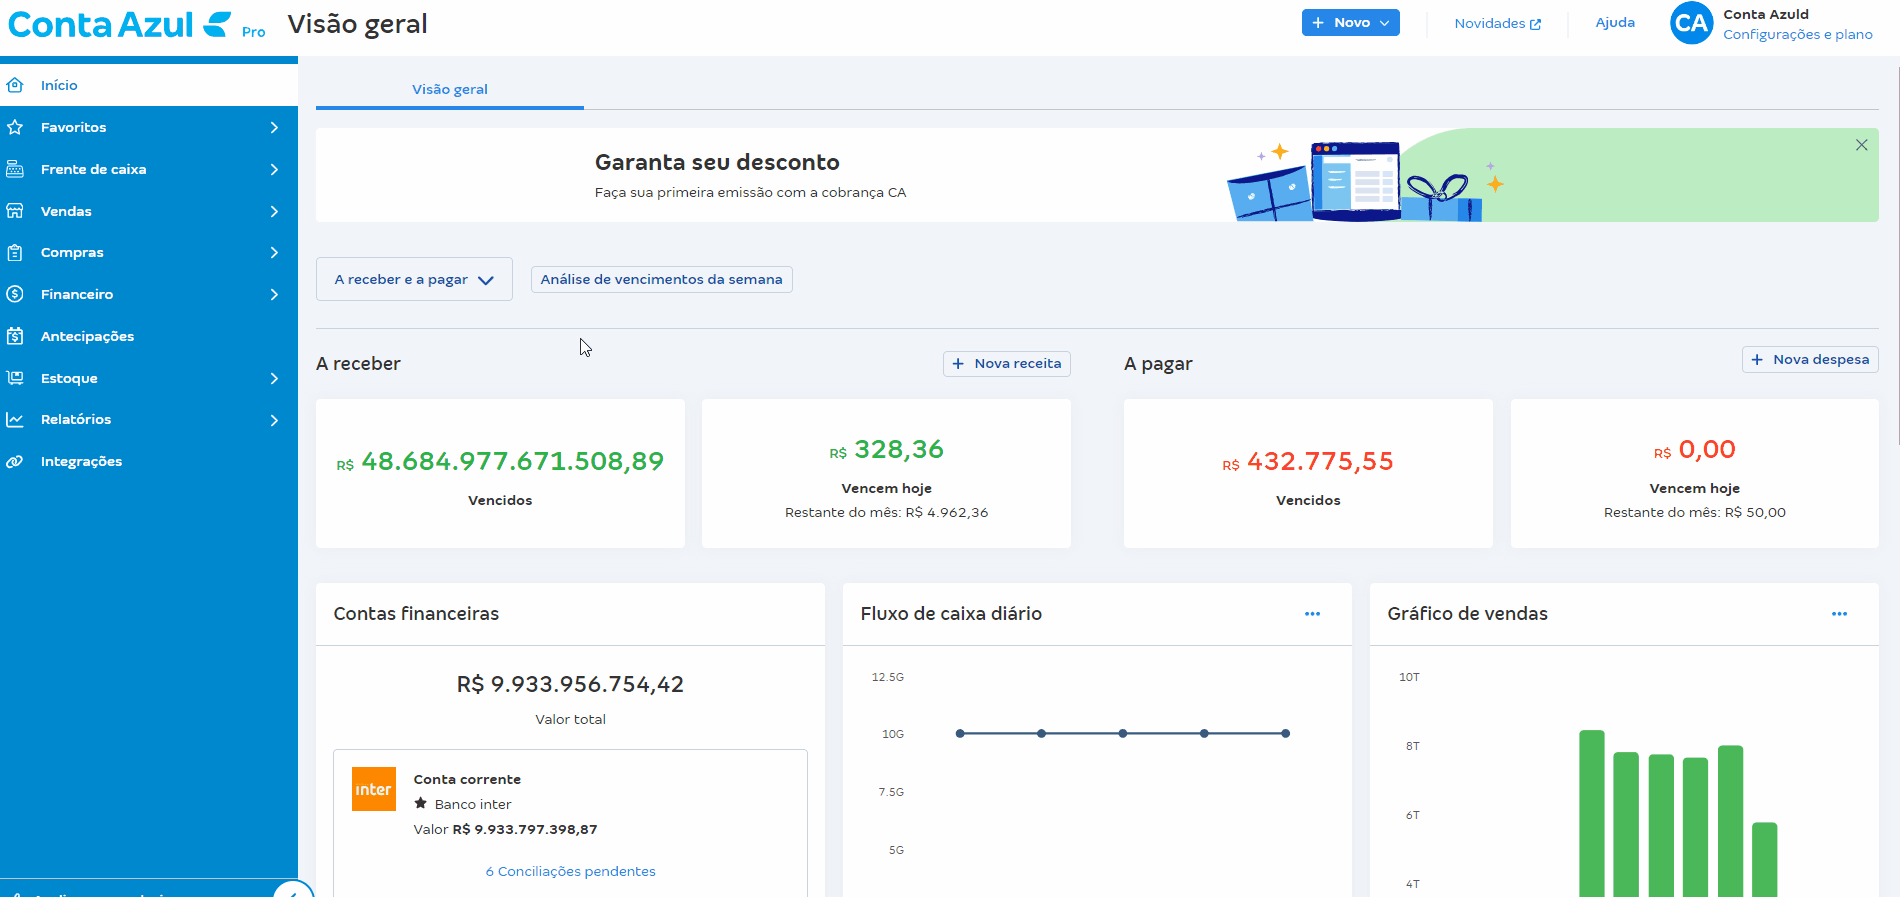Expand the Relatórios submenu chevron
Image resolution: width=1900 pixels, height=897 pixels.
pyautogui.click(x=274, y=420)
